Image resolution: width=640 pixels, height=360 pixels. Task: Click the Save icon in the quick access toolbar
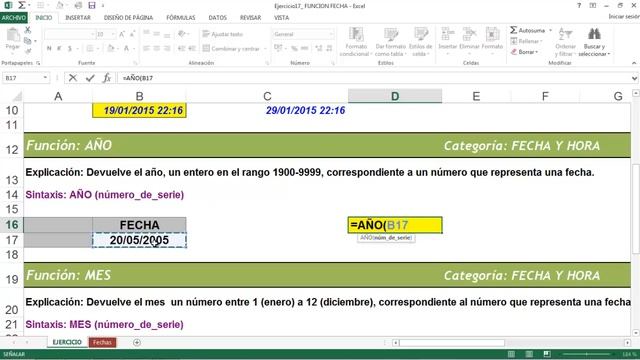pyautogui.click(x=92, y=5)
